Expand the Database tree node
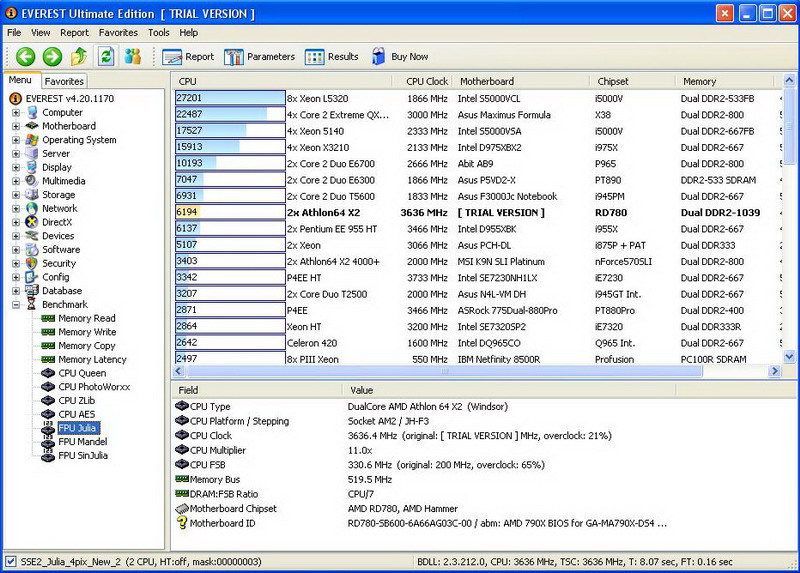 pyautogui.click(x=16, y=291)
